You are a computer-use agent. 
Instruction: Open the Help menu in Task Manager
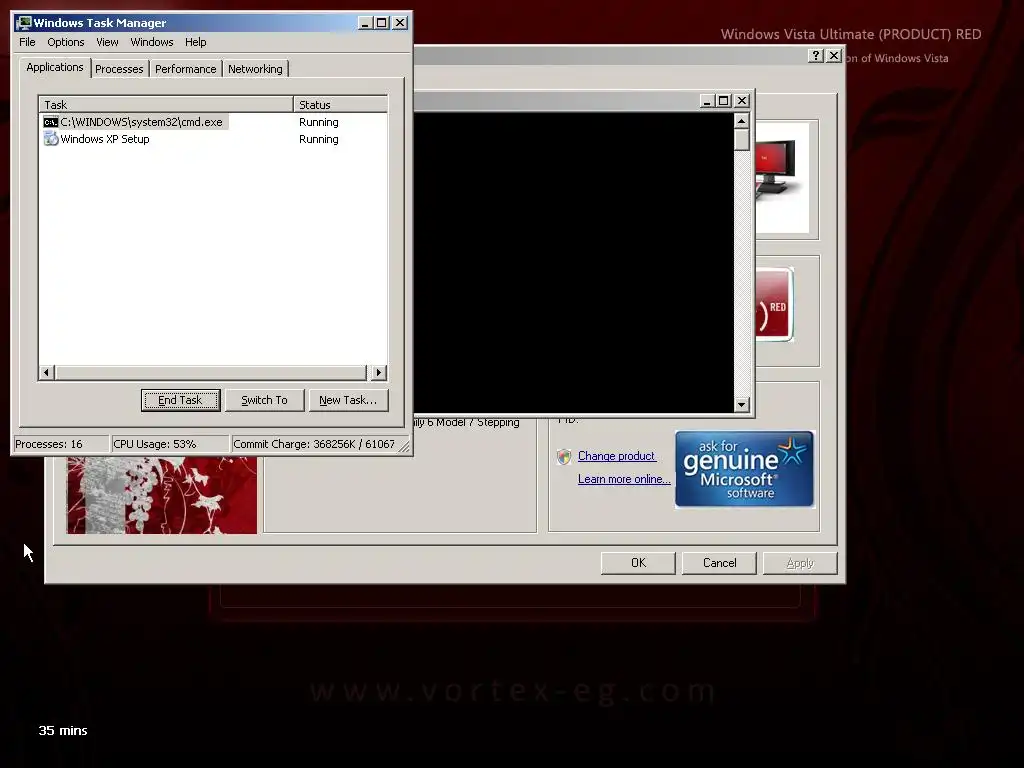195,42
